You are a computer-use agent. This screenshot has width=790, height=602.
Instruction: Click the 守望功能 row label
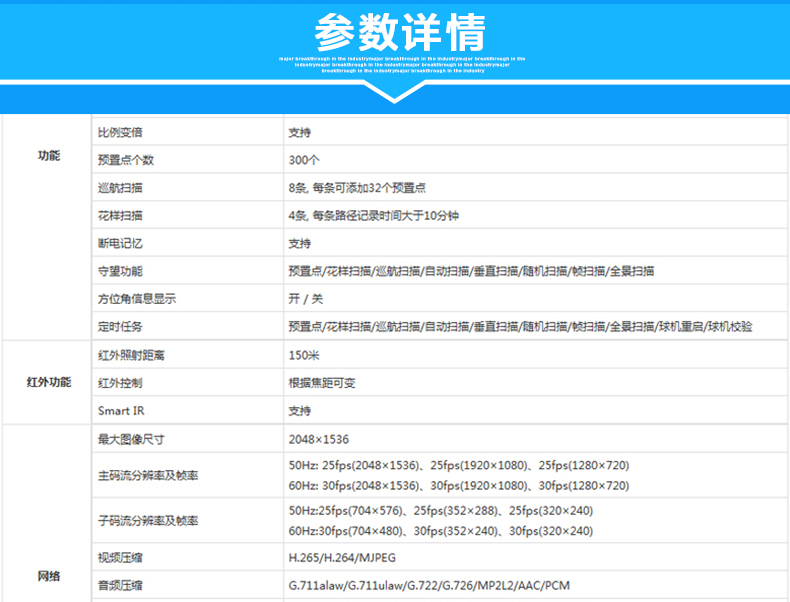(120, 271)
